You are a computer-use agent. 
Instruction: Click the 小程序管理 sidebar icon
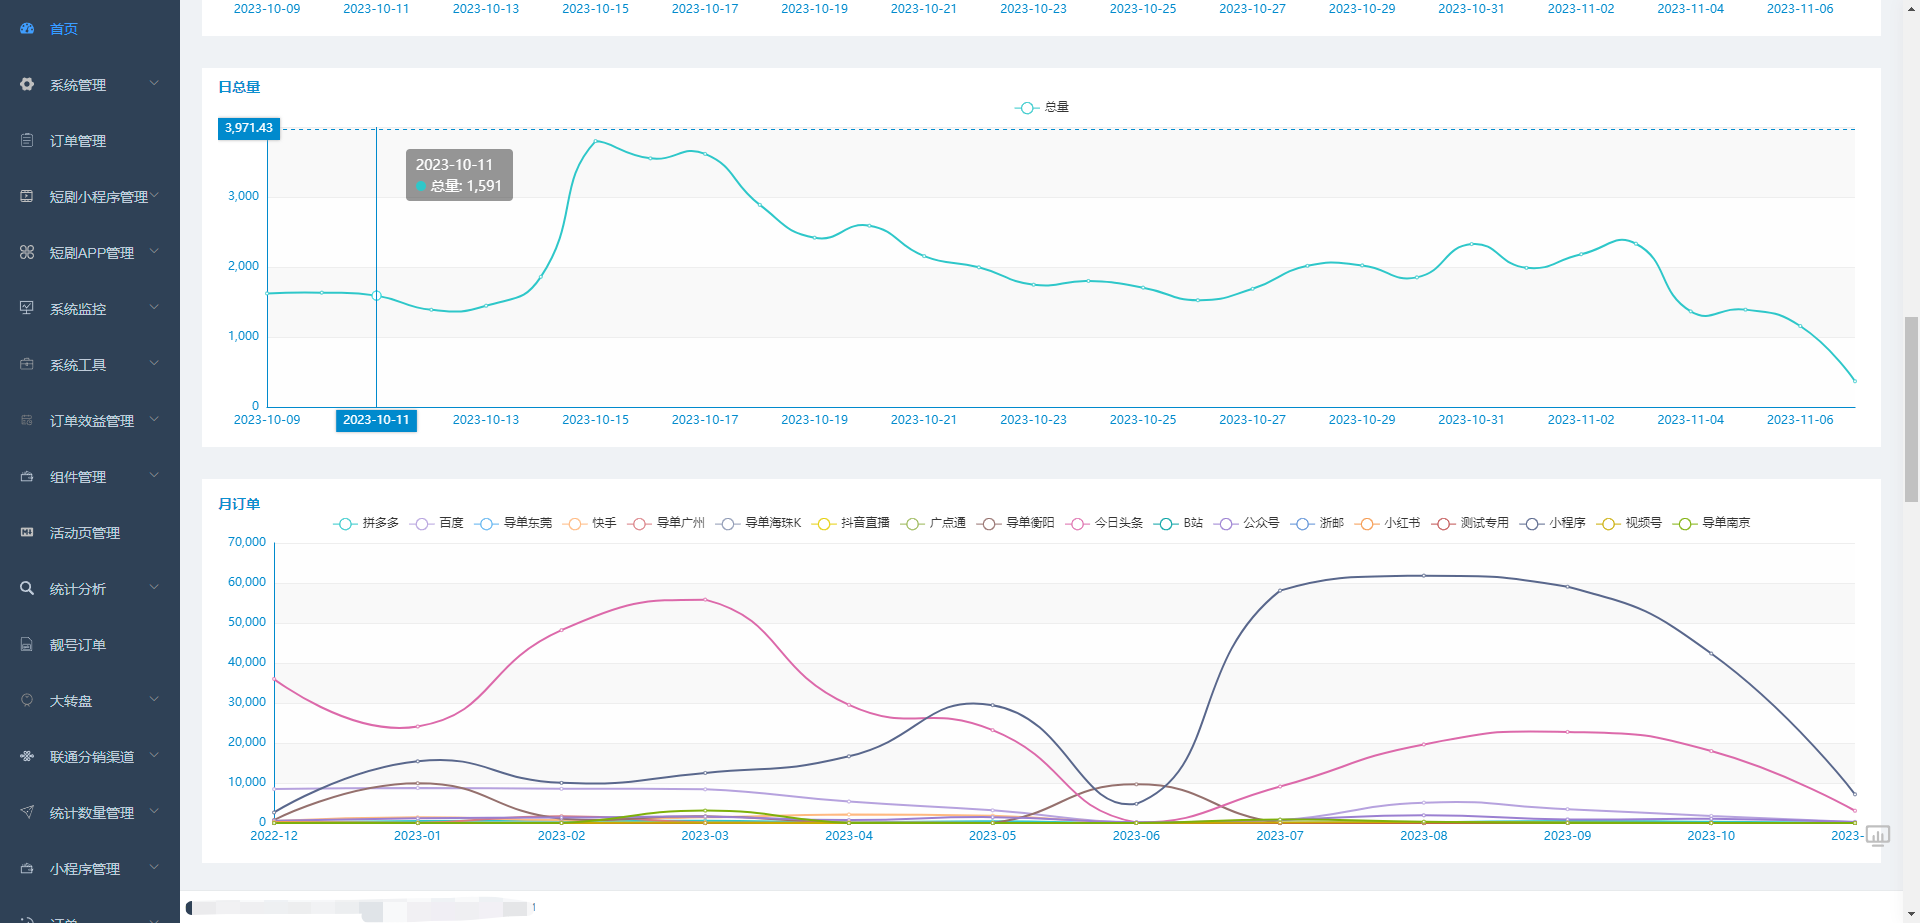(27, 869)
